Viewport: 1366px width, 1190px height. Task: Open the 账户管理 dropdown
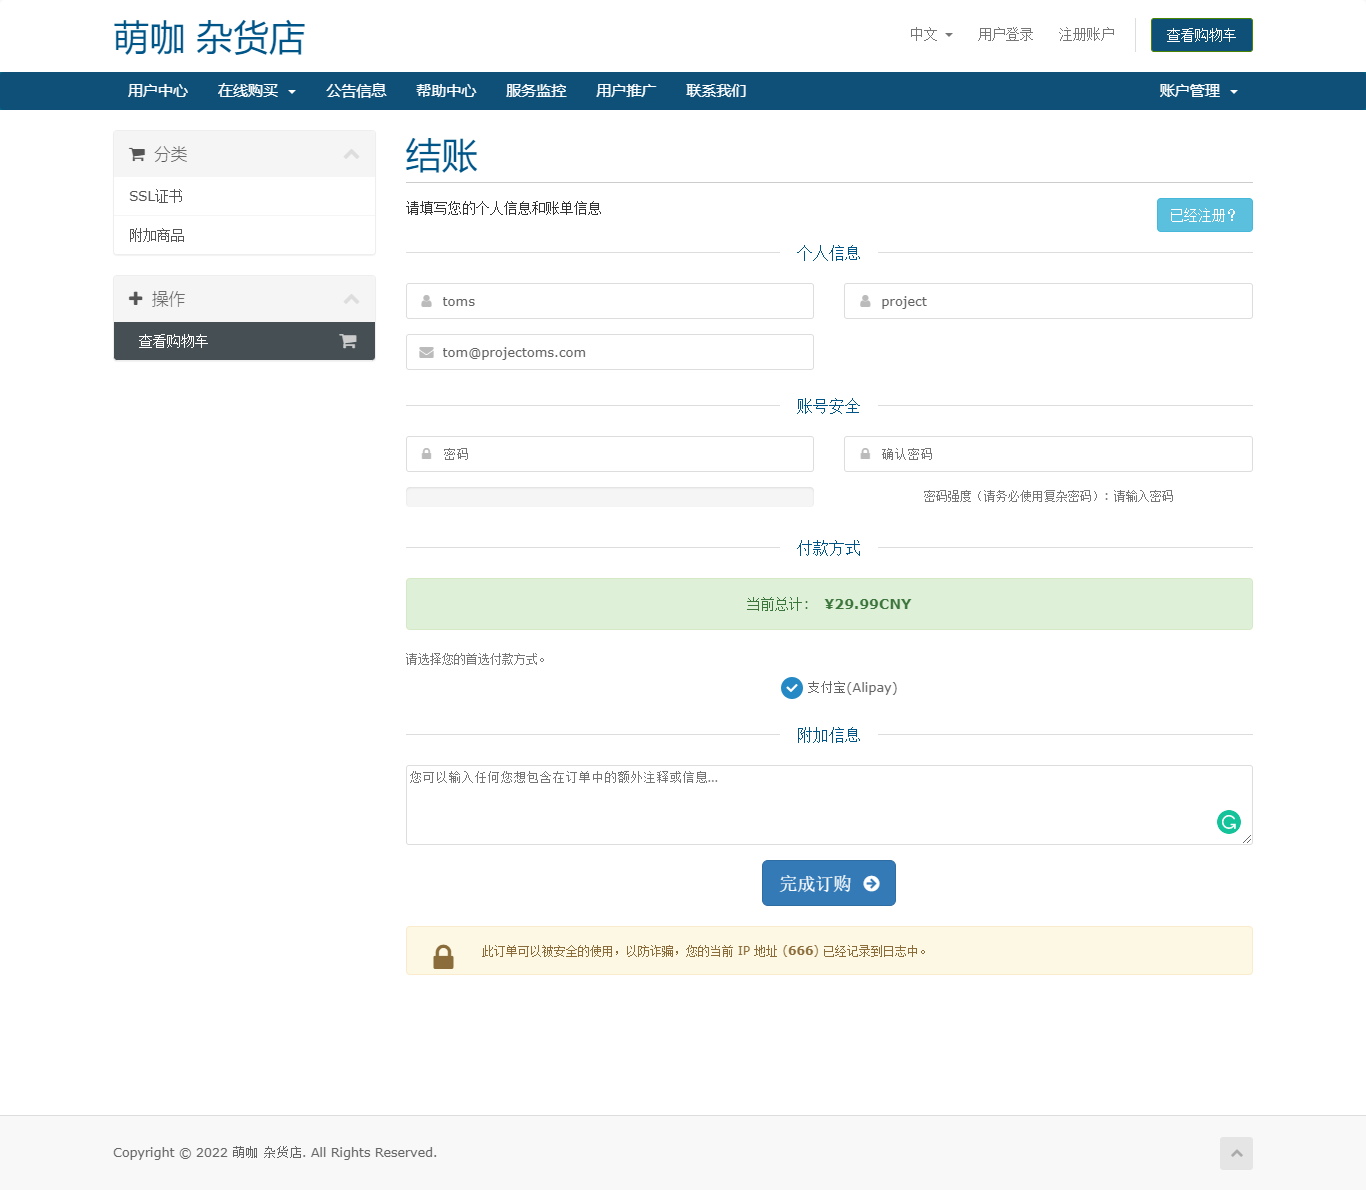pyautogui.click(x=1197, y=91)
